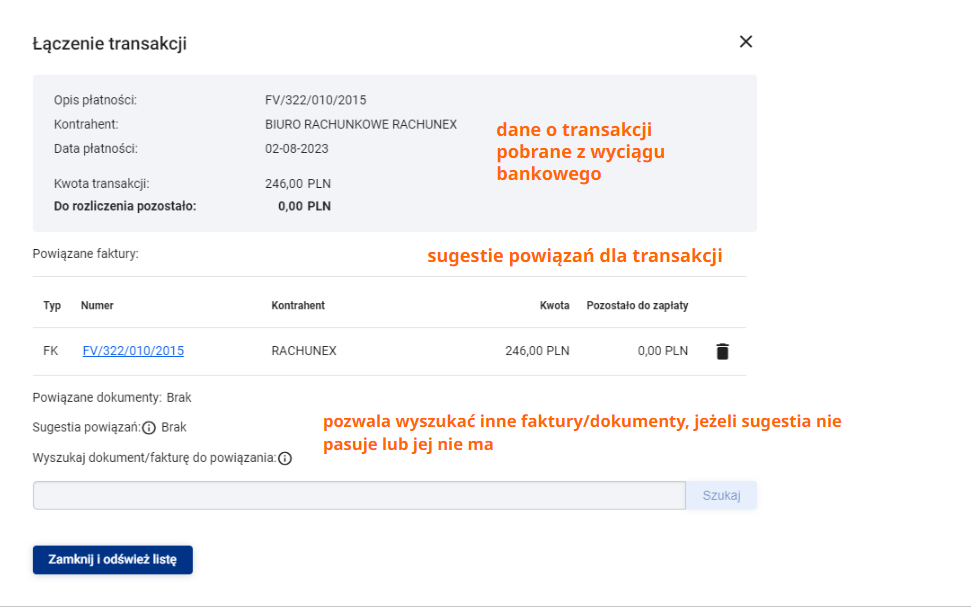
Task: Click payment date 02-08-2023
Action: [297, 149]
